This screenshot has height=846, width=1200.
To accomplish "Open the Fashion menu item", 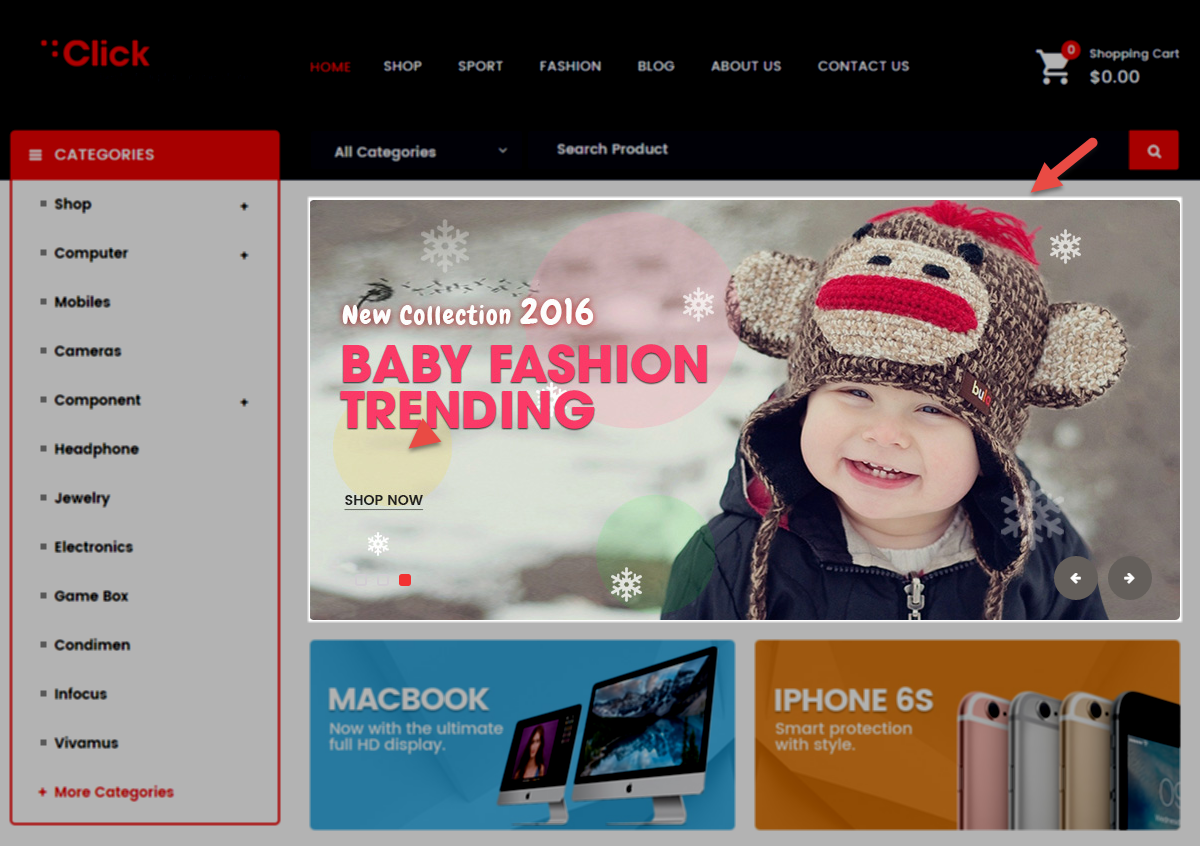I will click(x=571, y=66).
